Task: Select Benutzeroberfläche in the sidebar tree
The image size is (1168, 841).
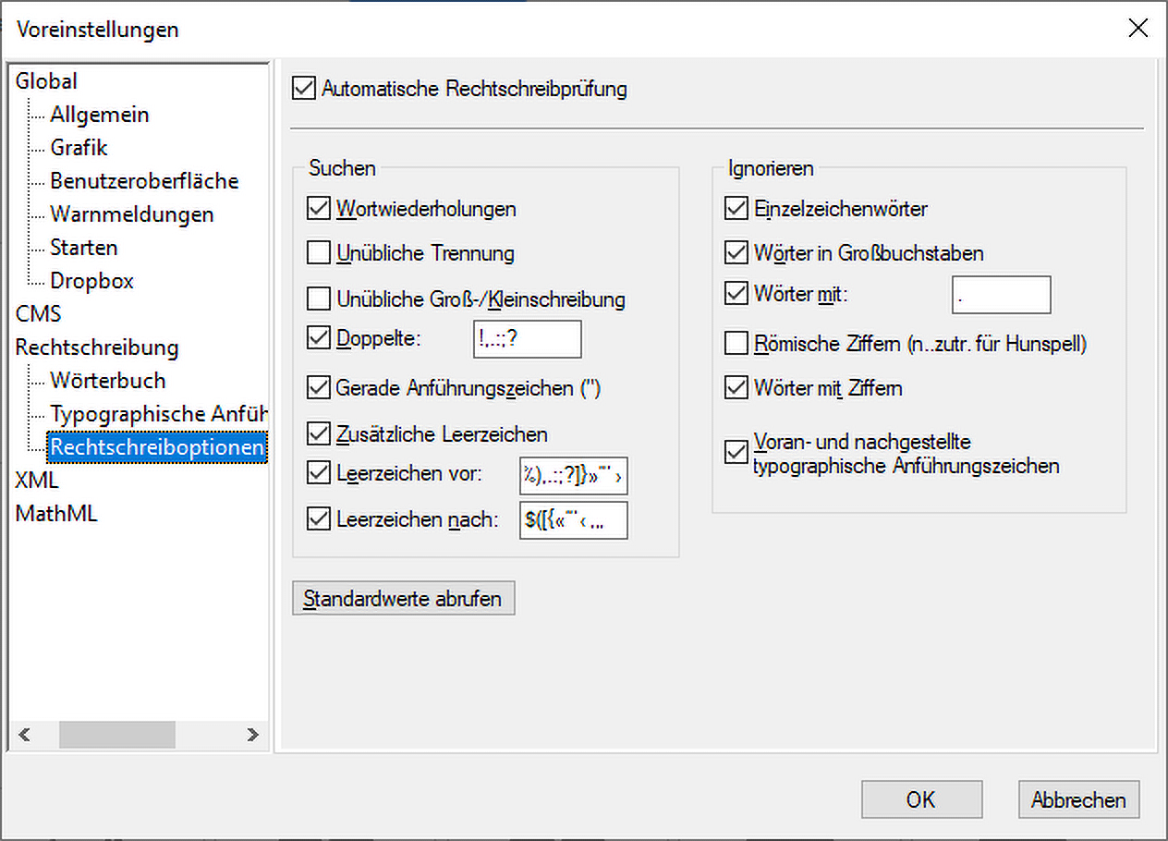Action: point(144,181)
